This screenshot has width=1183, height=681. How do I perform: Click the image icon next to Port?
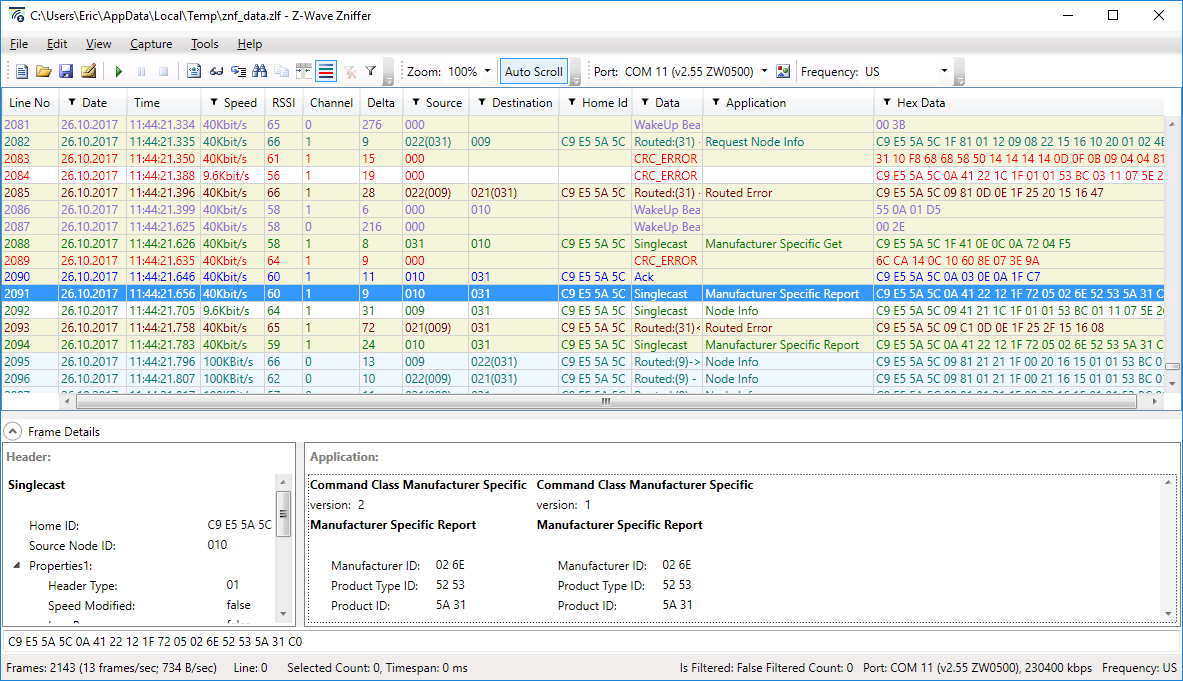coord(783,72)
